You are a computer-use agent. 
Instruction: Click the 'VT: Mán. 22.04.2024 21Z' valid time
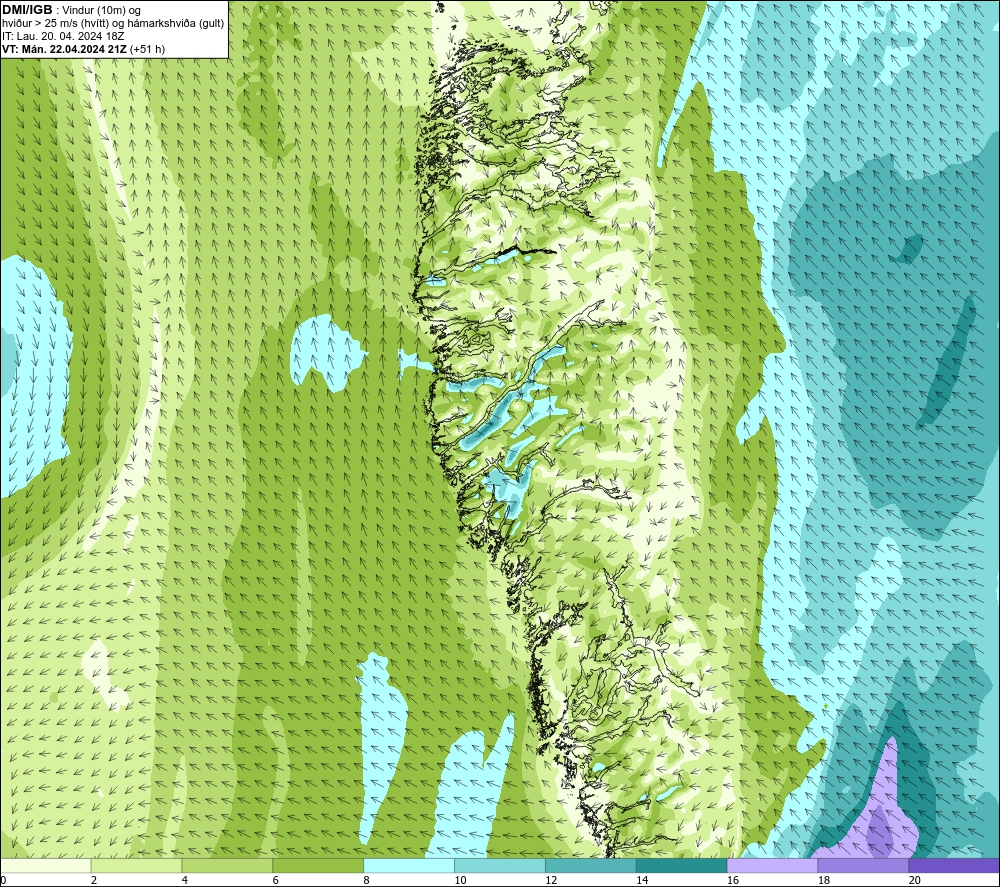64,49
